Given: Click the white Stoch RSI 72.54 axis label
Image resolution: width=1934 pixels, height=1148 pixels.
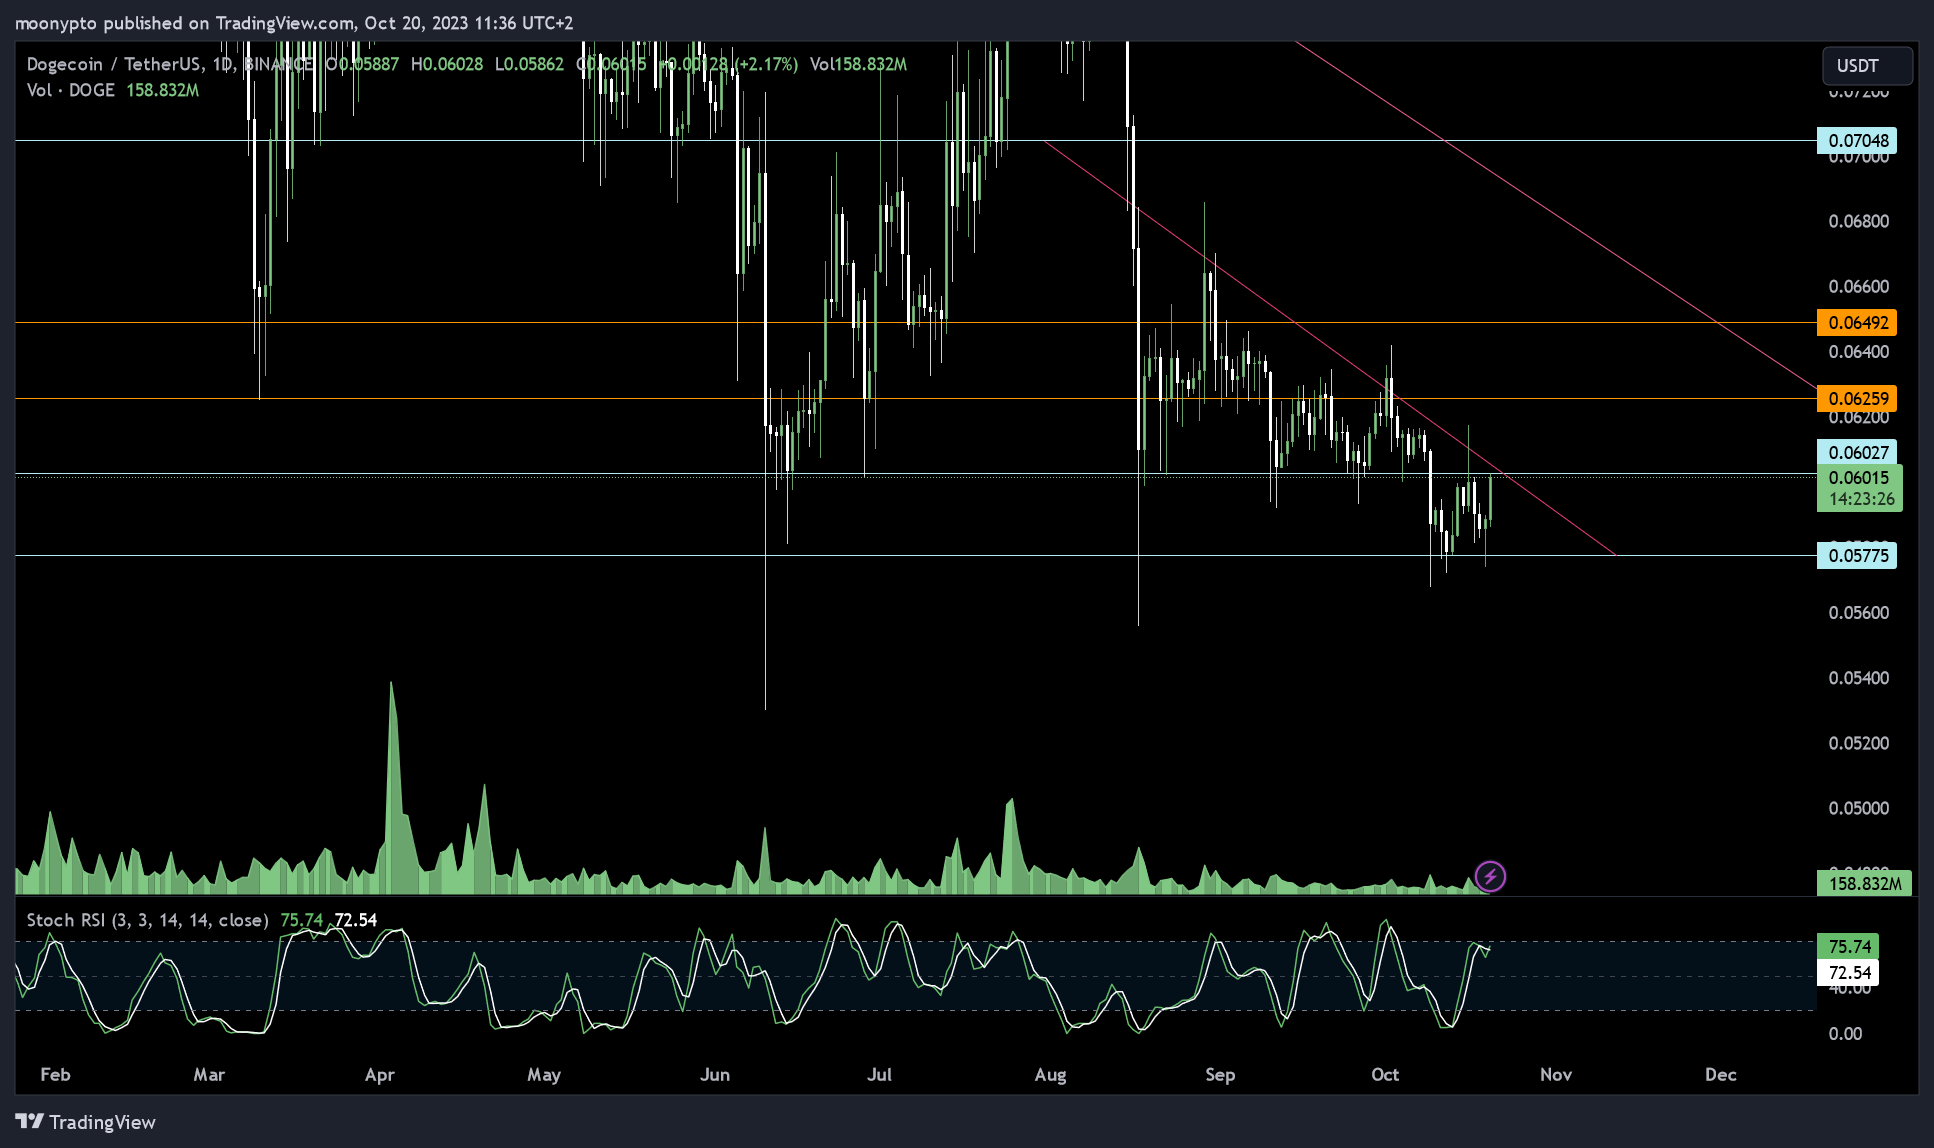Looking at the screenshot, I should [x=1848, y=972].
